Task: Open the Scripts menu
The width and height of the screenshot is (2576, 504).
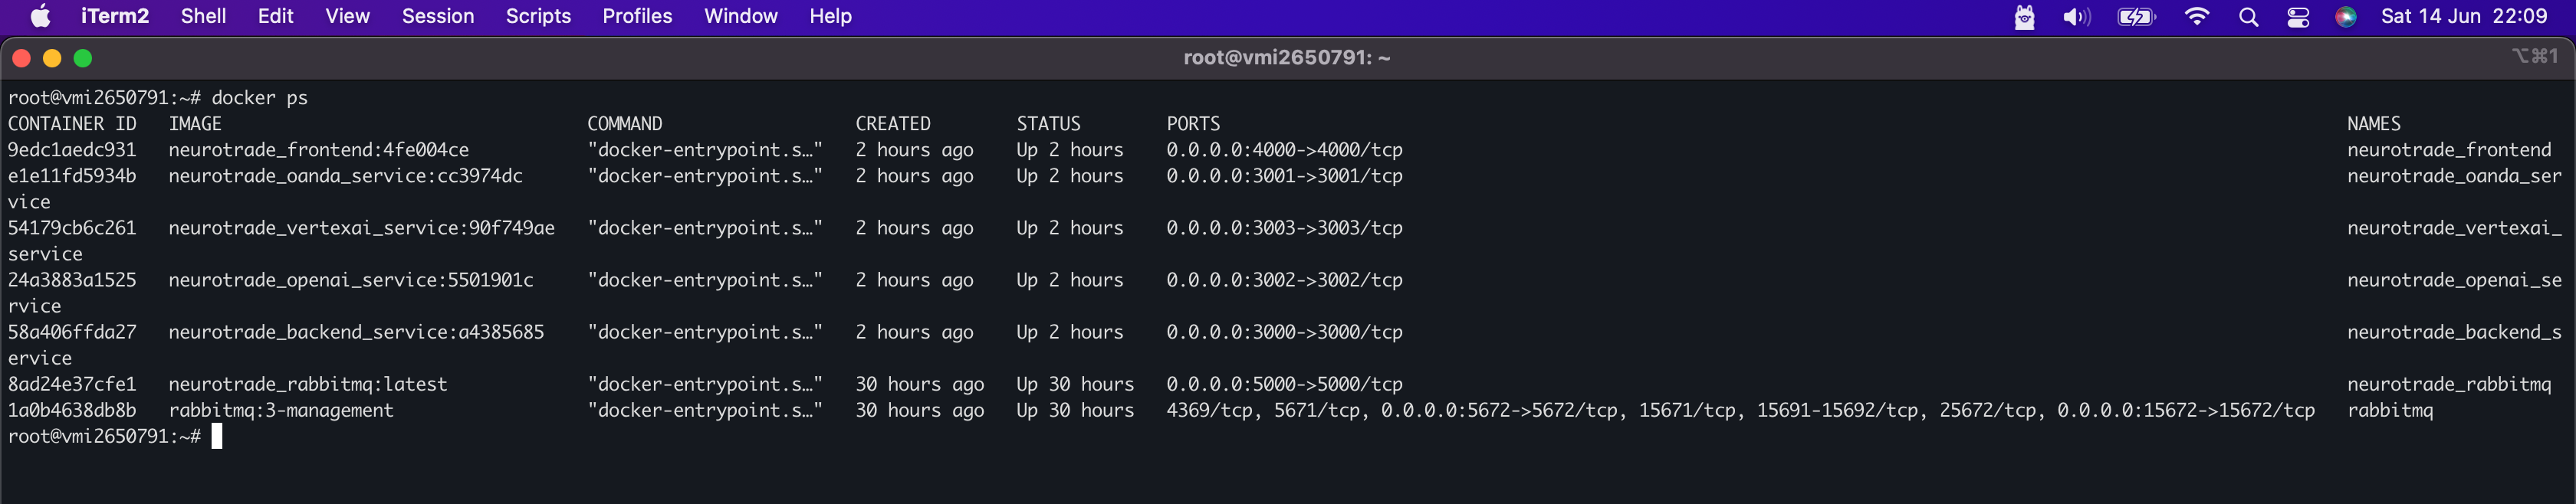Action: 538,16
